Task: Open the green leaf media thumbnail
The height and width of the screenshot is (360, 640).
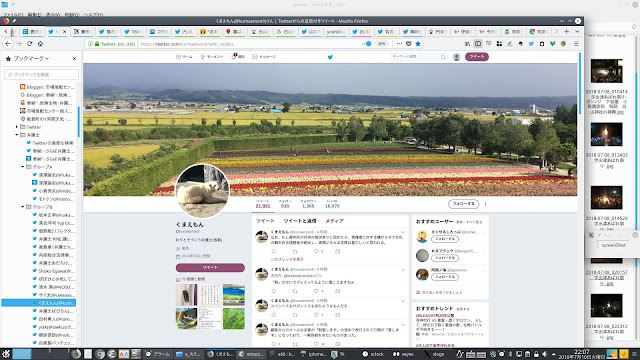Action: (234, 318)
